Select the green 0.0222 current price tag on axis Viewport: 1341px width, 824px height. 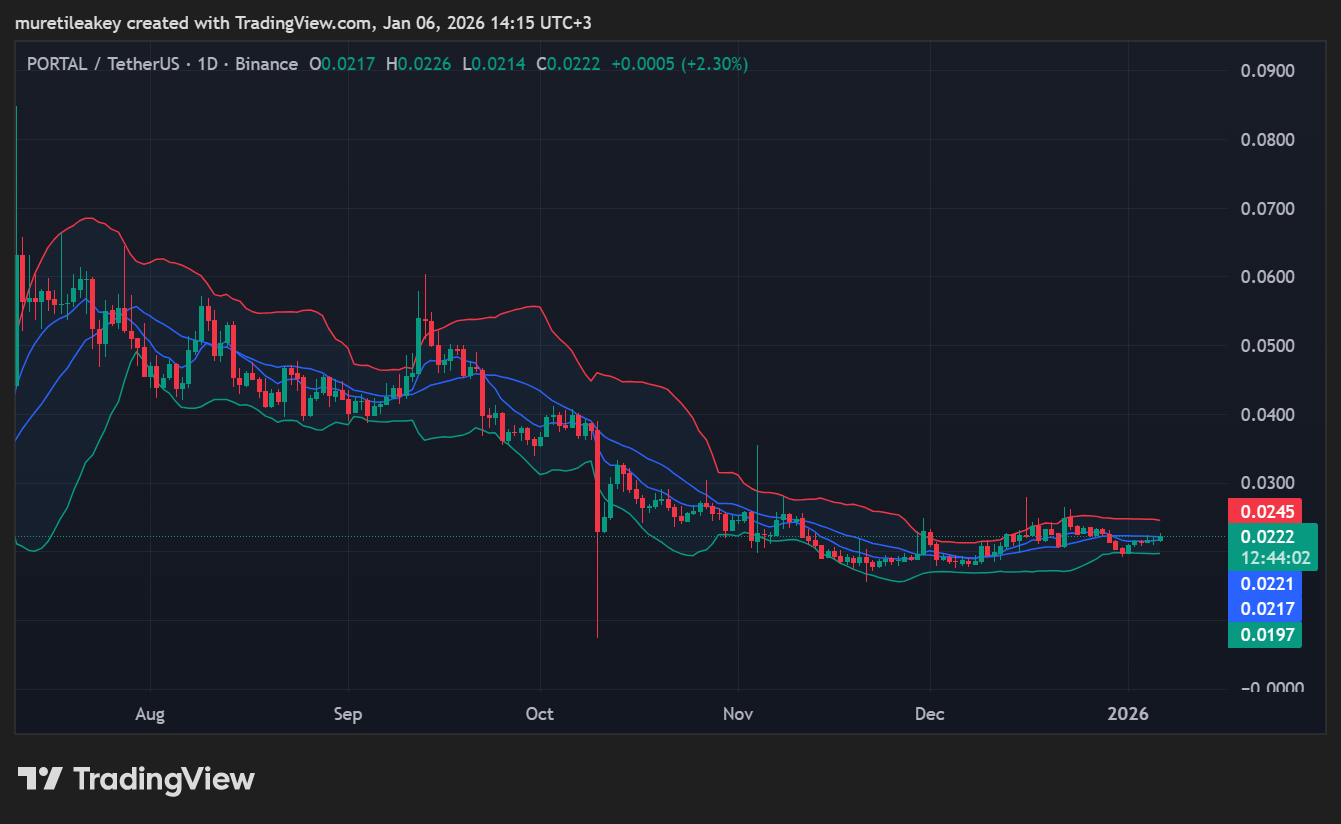pos(1267,537)
